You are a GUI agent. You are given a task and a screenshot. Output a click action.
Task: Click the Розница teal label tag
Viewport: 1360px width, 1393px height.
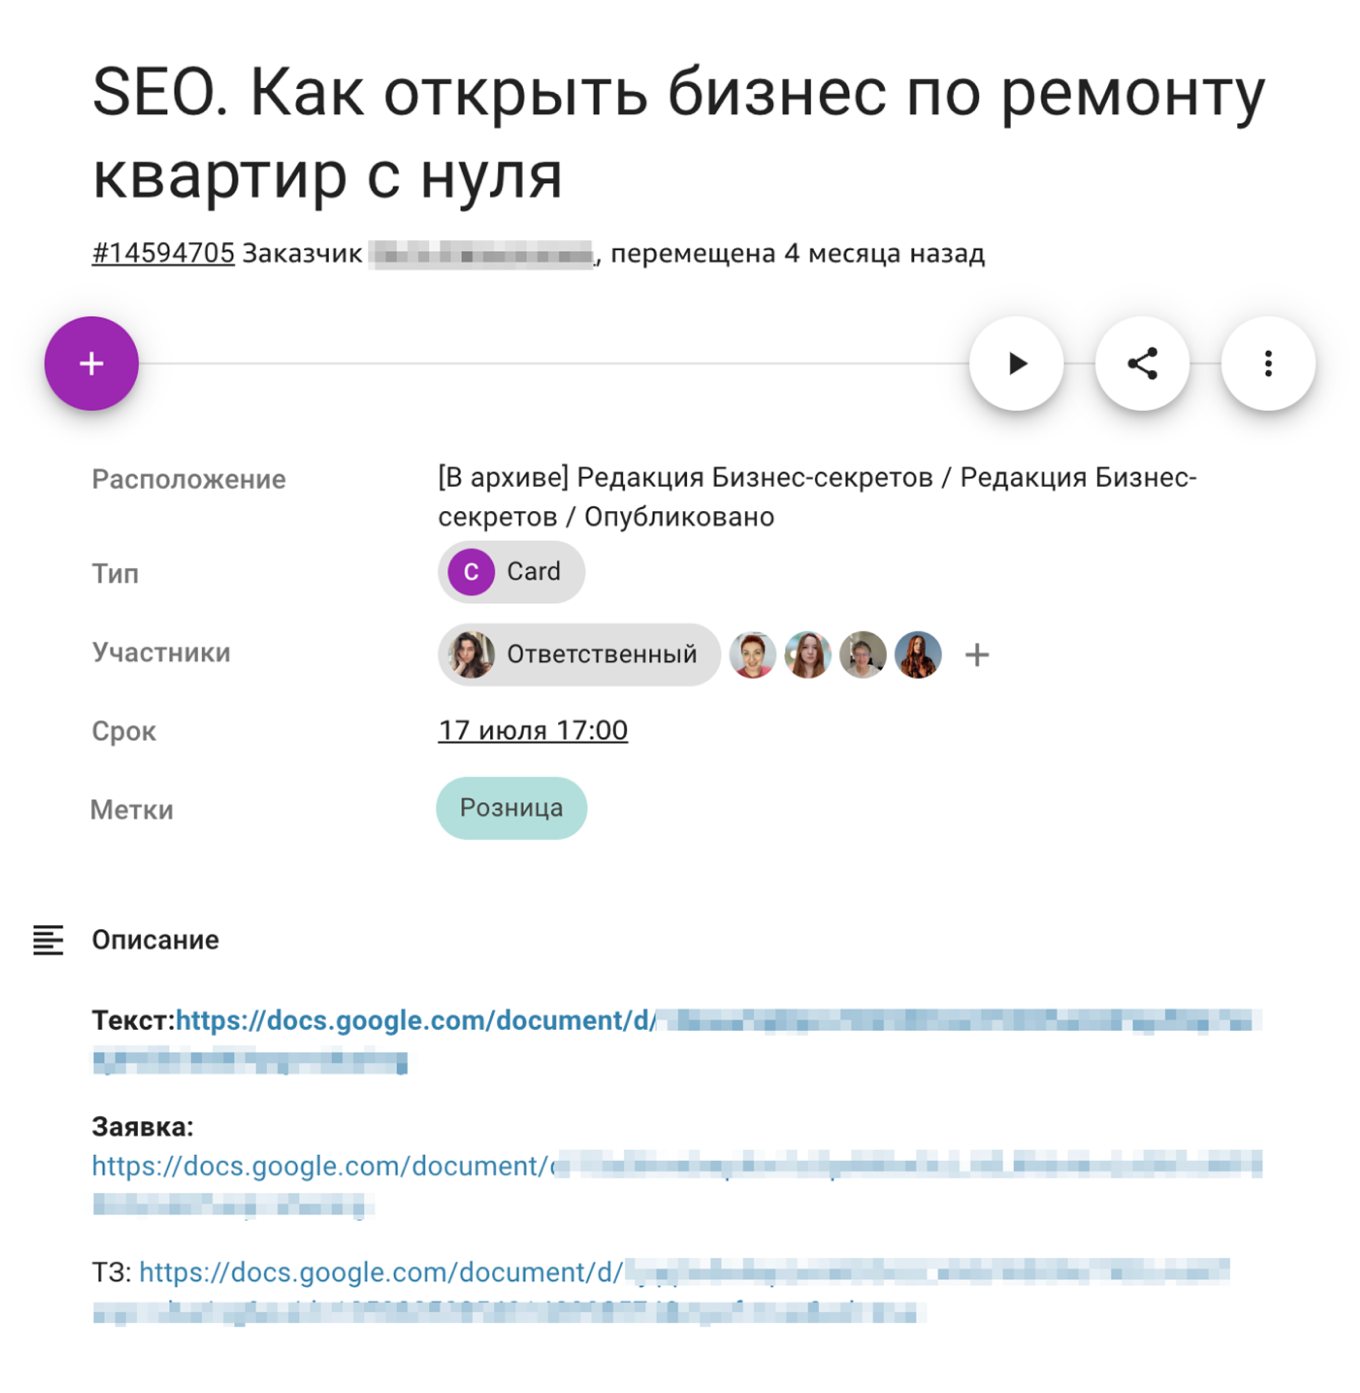(511, 808)
